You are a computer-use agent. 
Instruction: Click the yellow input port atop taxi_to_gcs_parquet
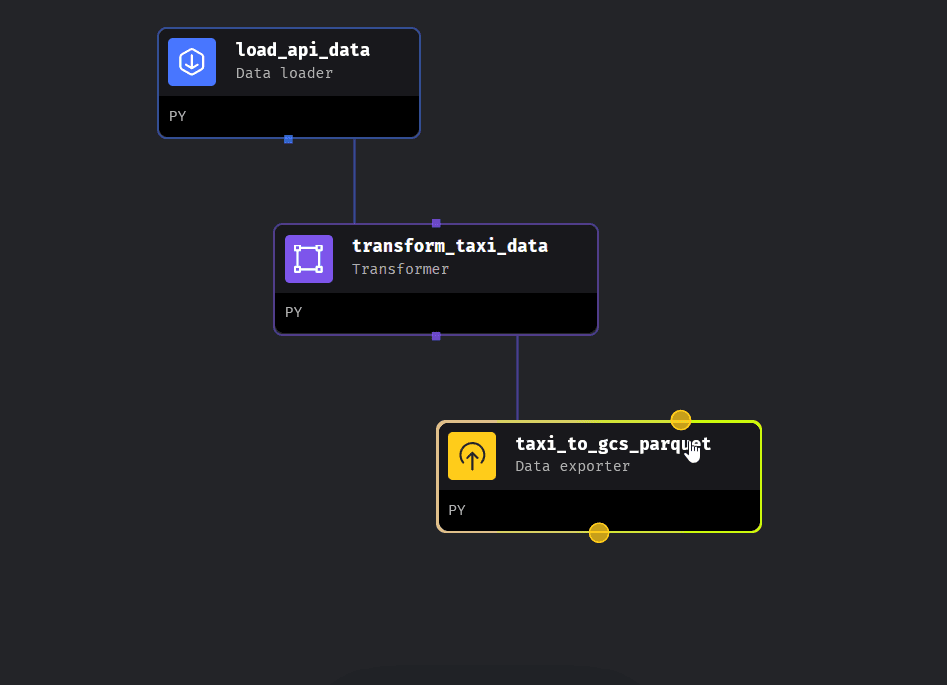click(680, 420)
